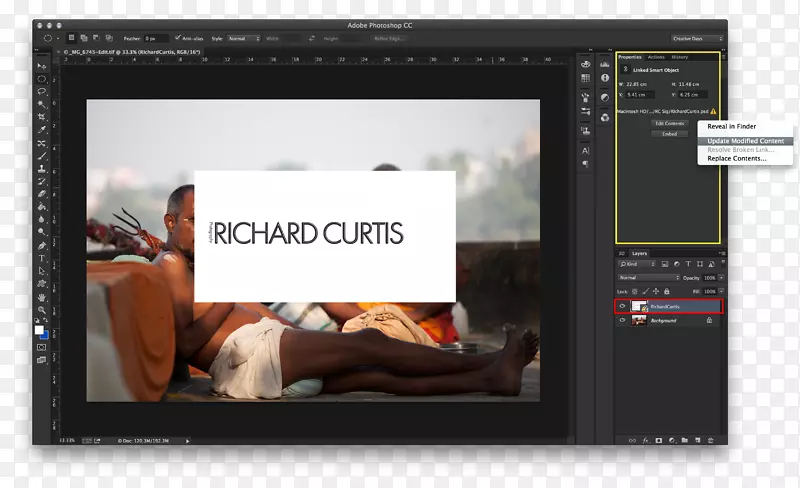800x488 pixels.
Task: Open the Paragraph panel icon
Action: tap(585, 164)
